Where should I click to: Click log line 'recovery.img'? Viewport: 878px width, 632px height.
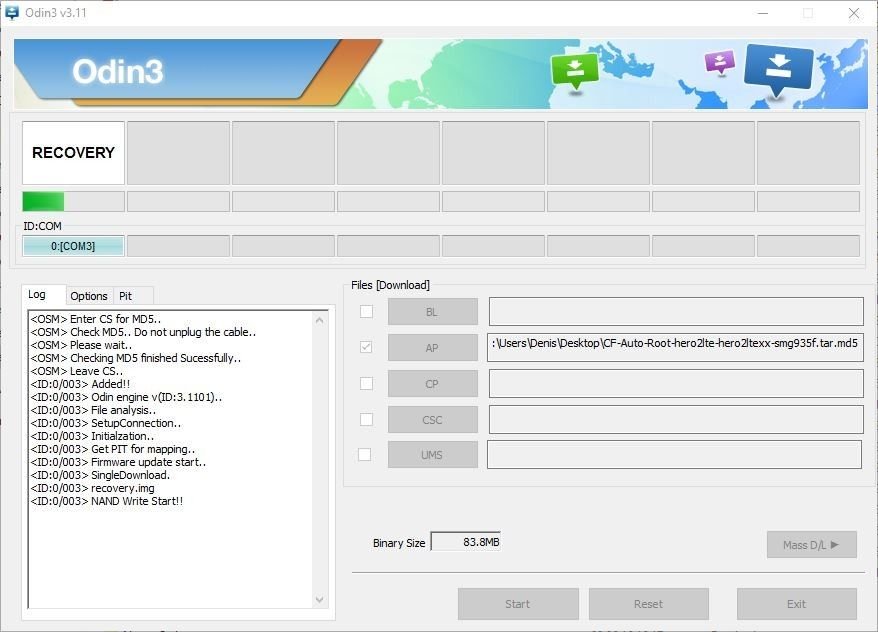(92, 488)
